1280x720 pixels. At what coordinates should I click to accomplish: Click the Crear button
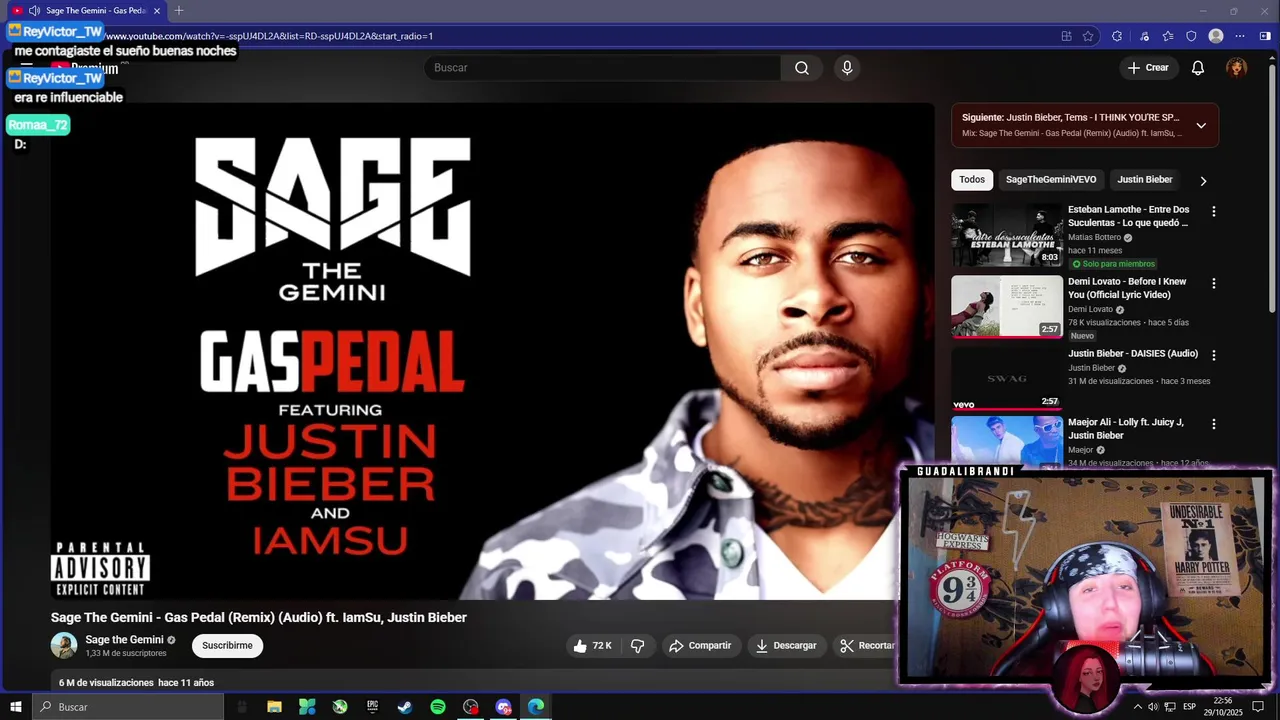pos(1148,68)
